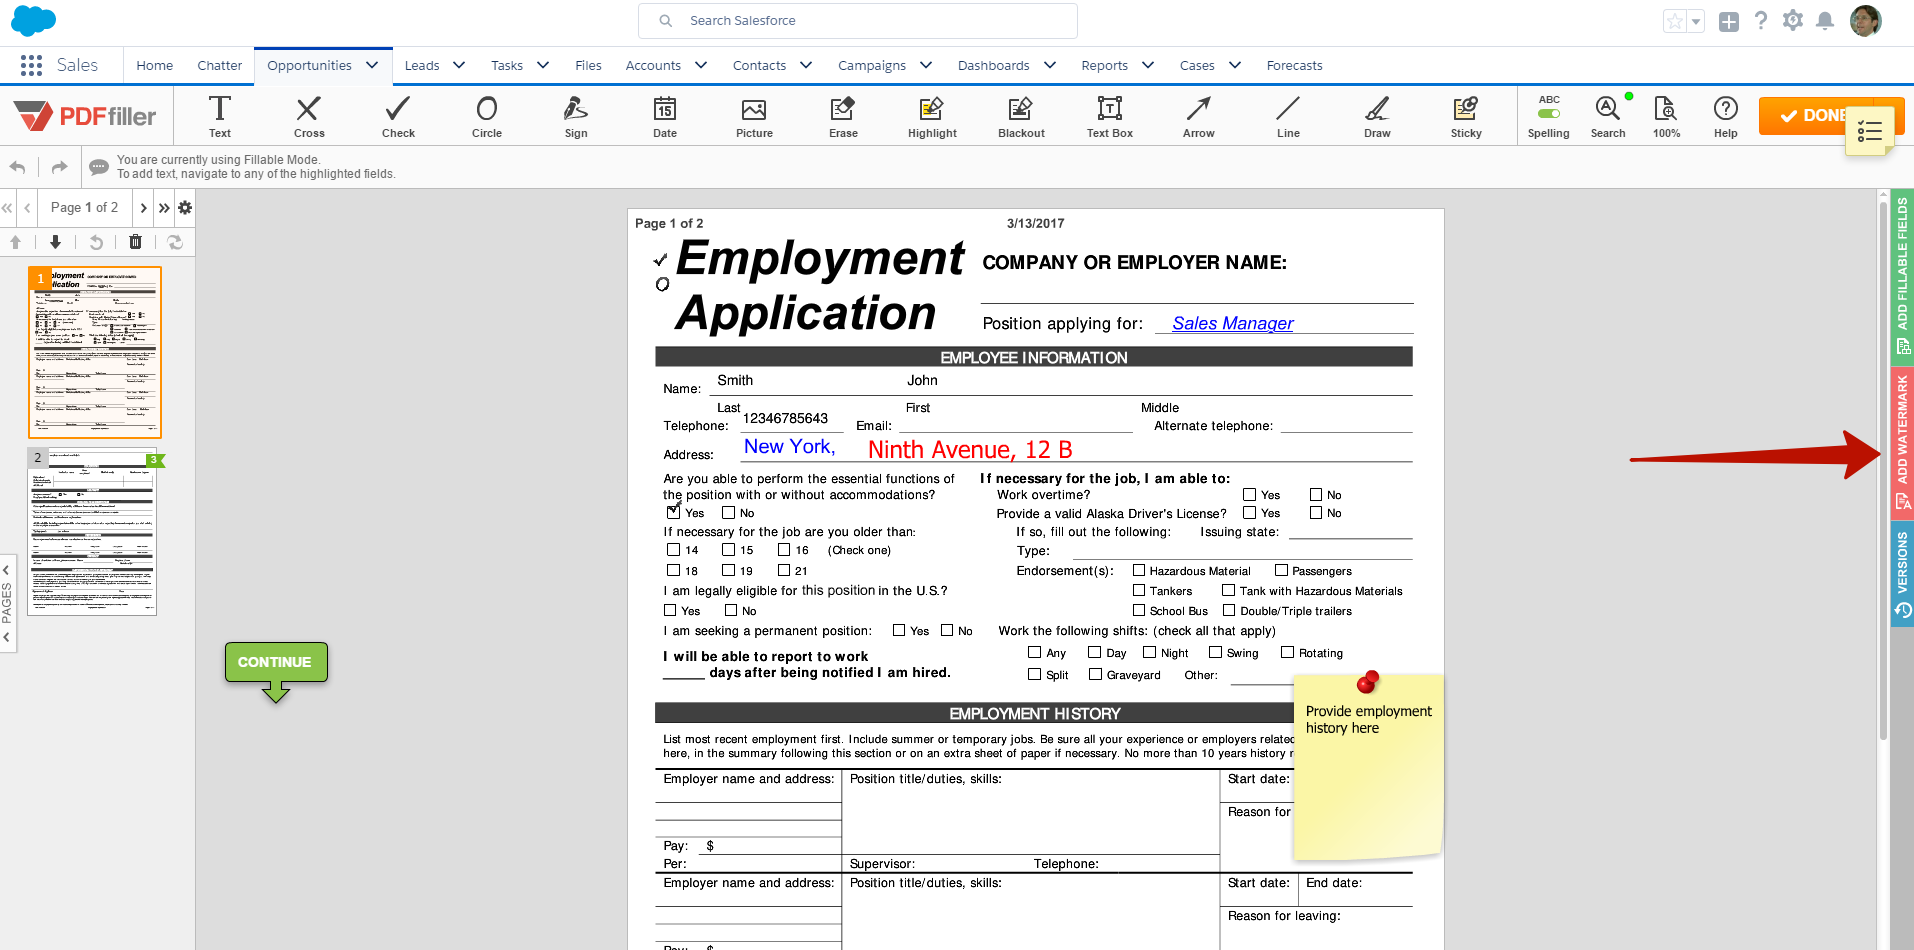Expand the Reports tab dropdown

(x=1148, y=65)
